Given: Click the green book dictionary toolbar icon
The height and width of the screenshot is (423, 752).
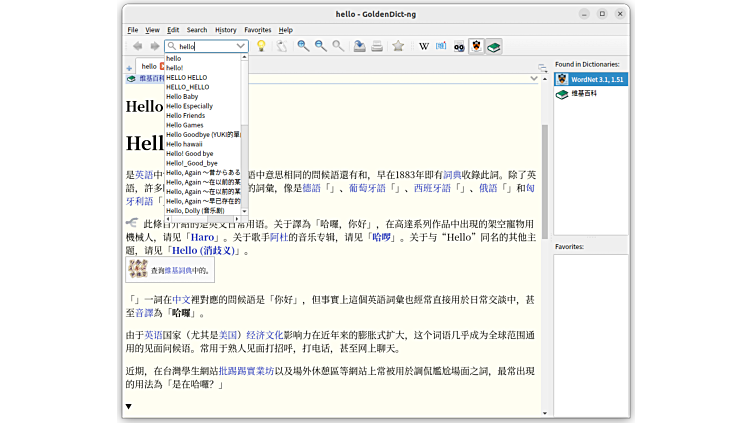Looking at the screenshot, I should coord(494,46).
